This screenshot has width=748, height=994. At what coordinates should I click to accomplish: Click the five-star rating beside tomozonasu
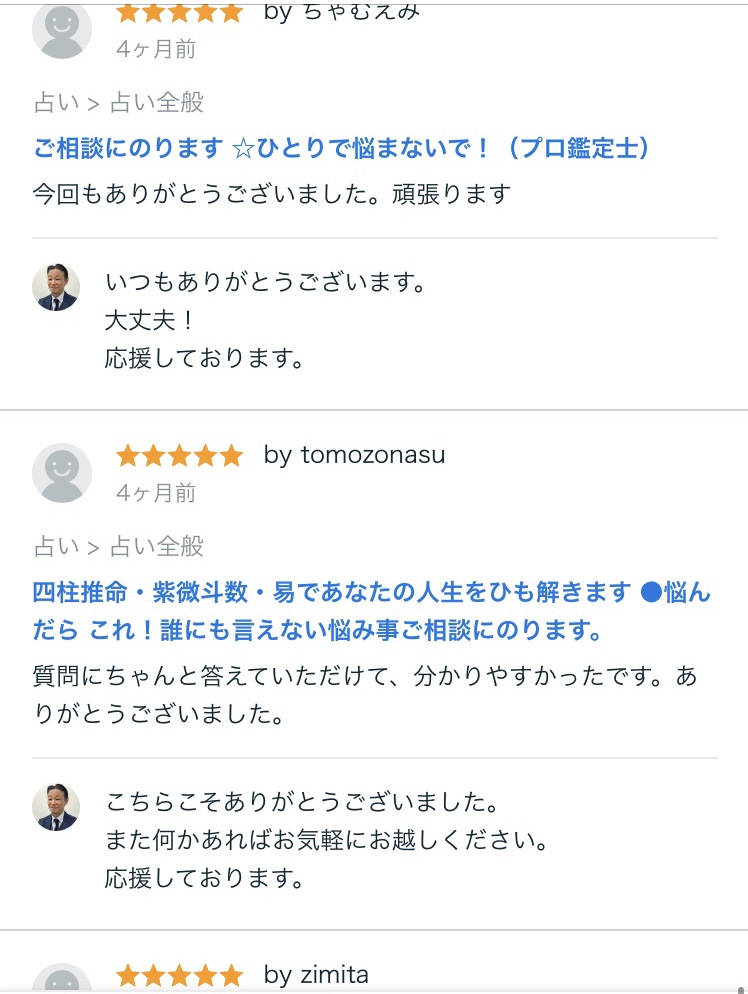click(179, 456)
